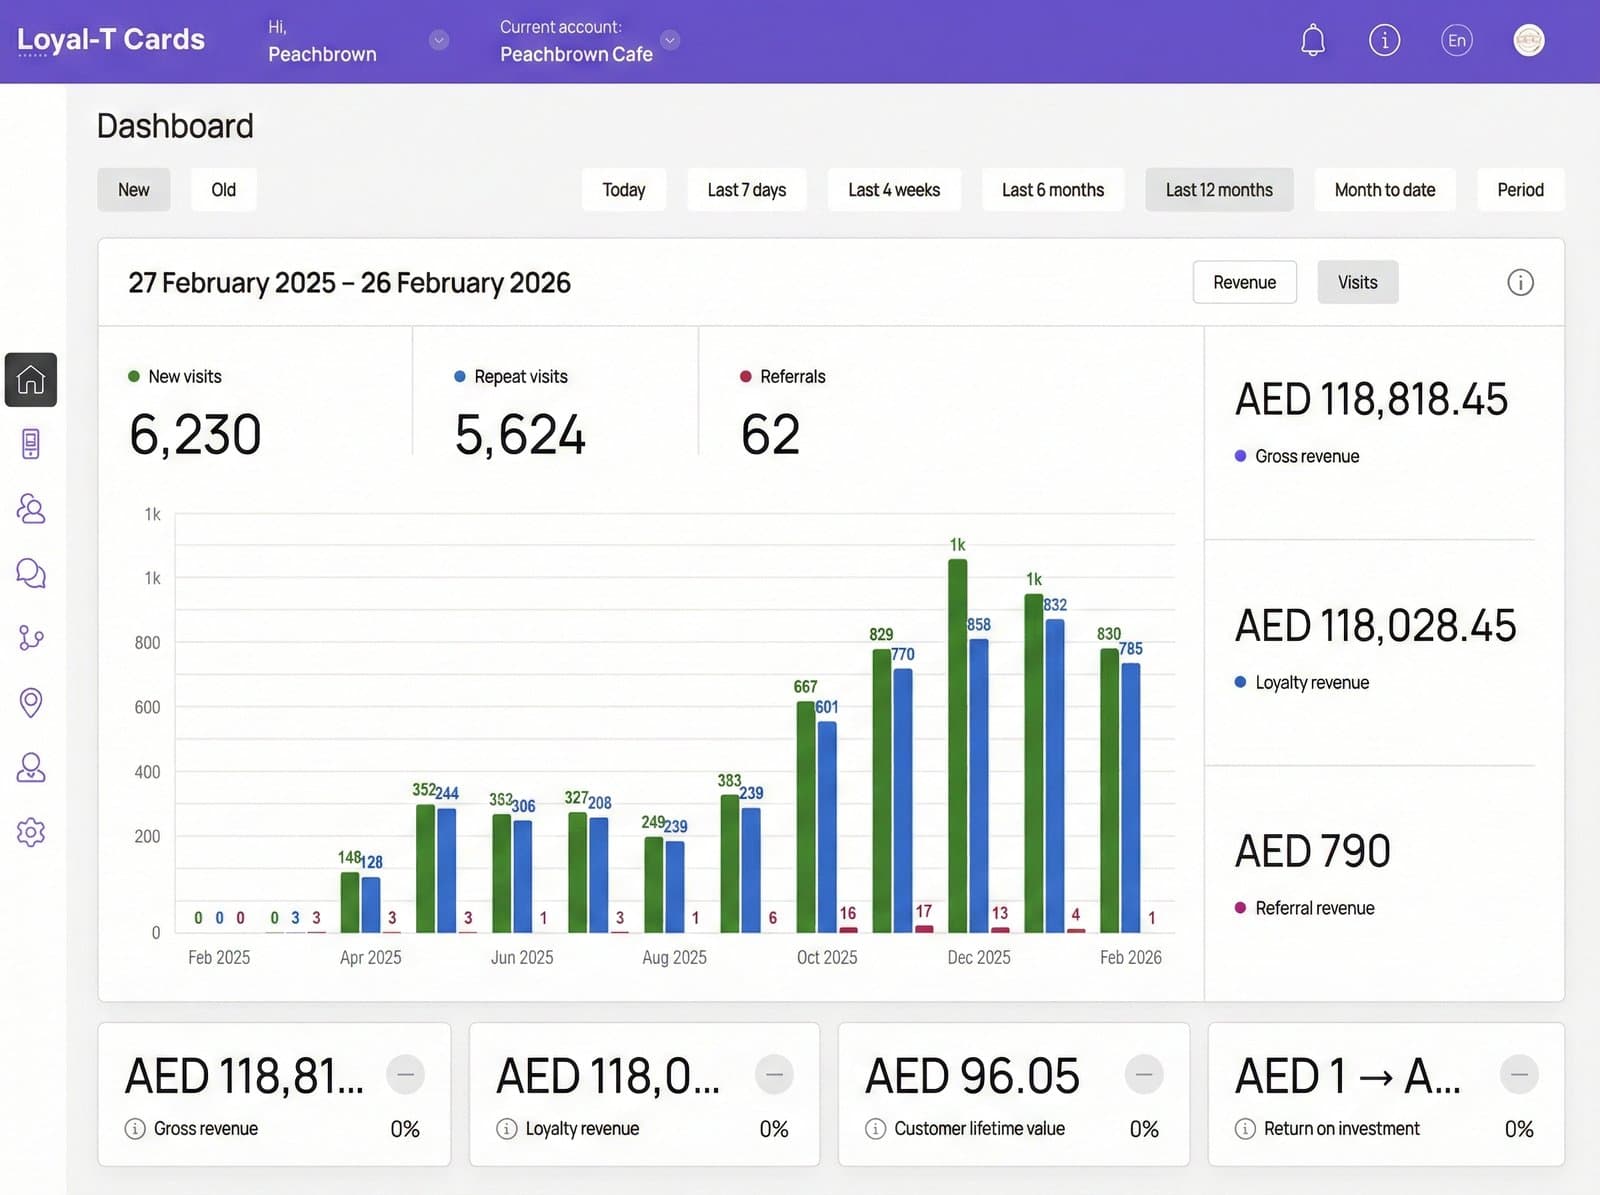Expand the Peachbrown Cafe account dropdown
Image resolution: width=1600 pixels, height=1195 pixels.
tap(670, 40)
